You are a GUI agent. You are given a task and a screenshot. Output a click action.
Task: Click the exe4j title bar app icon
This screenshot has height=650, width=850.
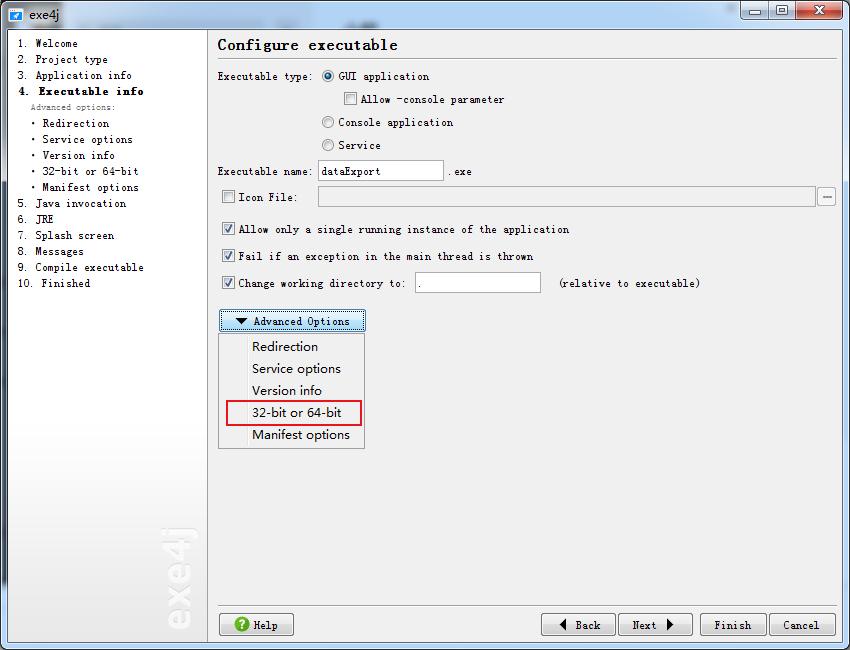coord(16,12)
